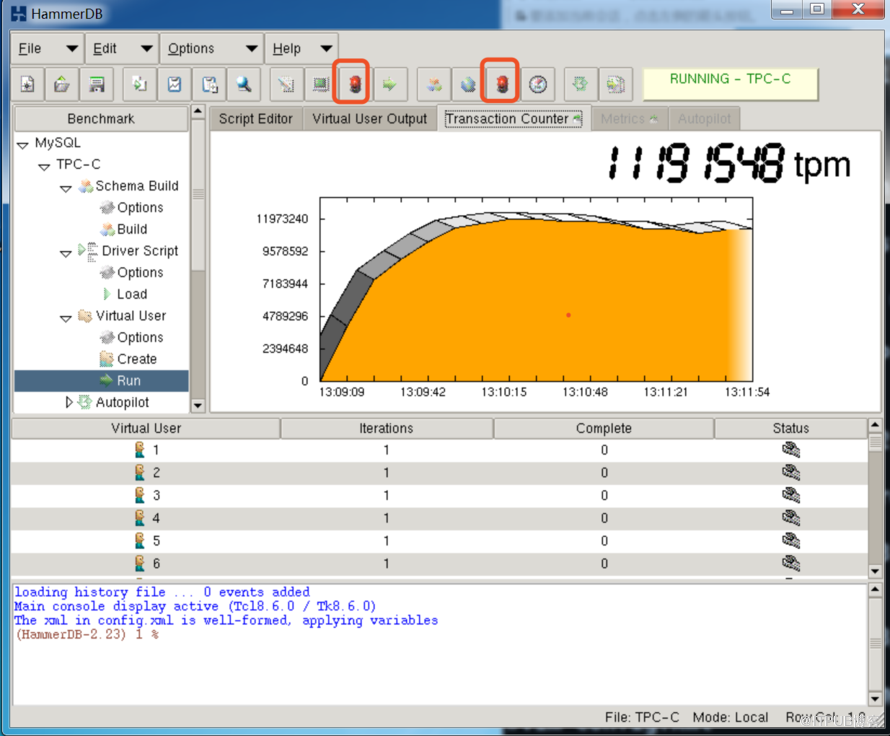Click the New script toolbar icon
The height and width of the screenshot is (736, 890).
[x=27, y=85]
